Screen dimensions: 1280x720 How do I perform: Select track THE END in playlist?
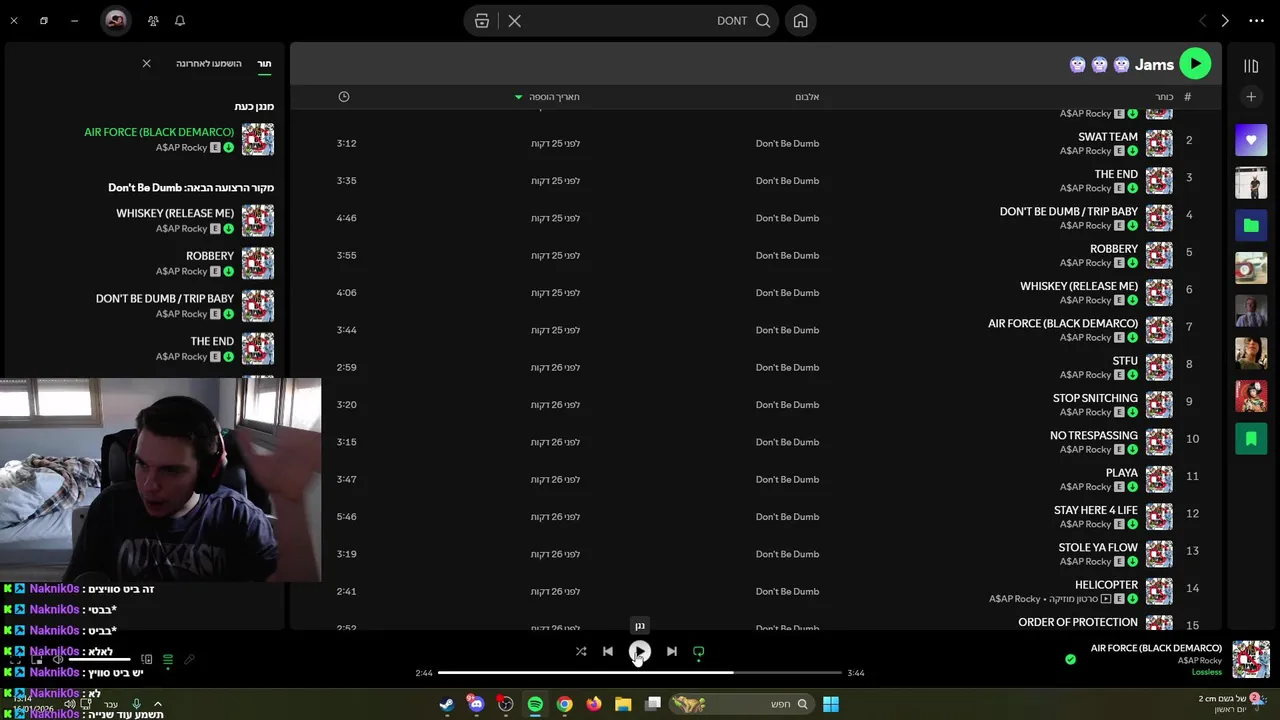click(1116, 174)
